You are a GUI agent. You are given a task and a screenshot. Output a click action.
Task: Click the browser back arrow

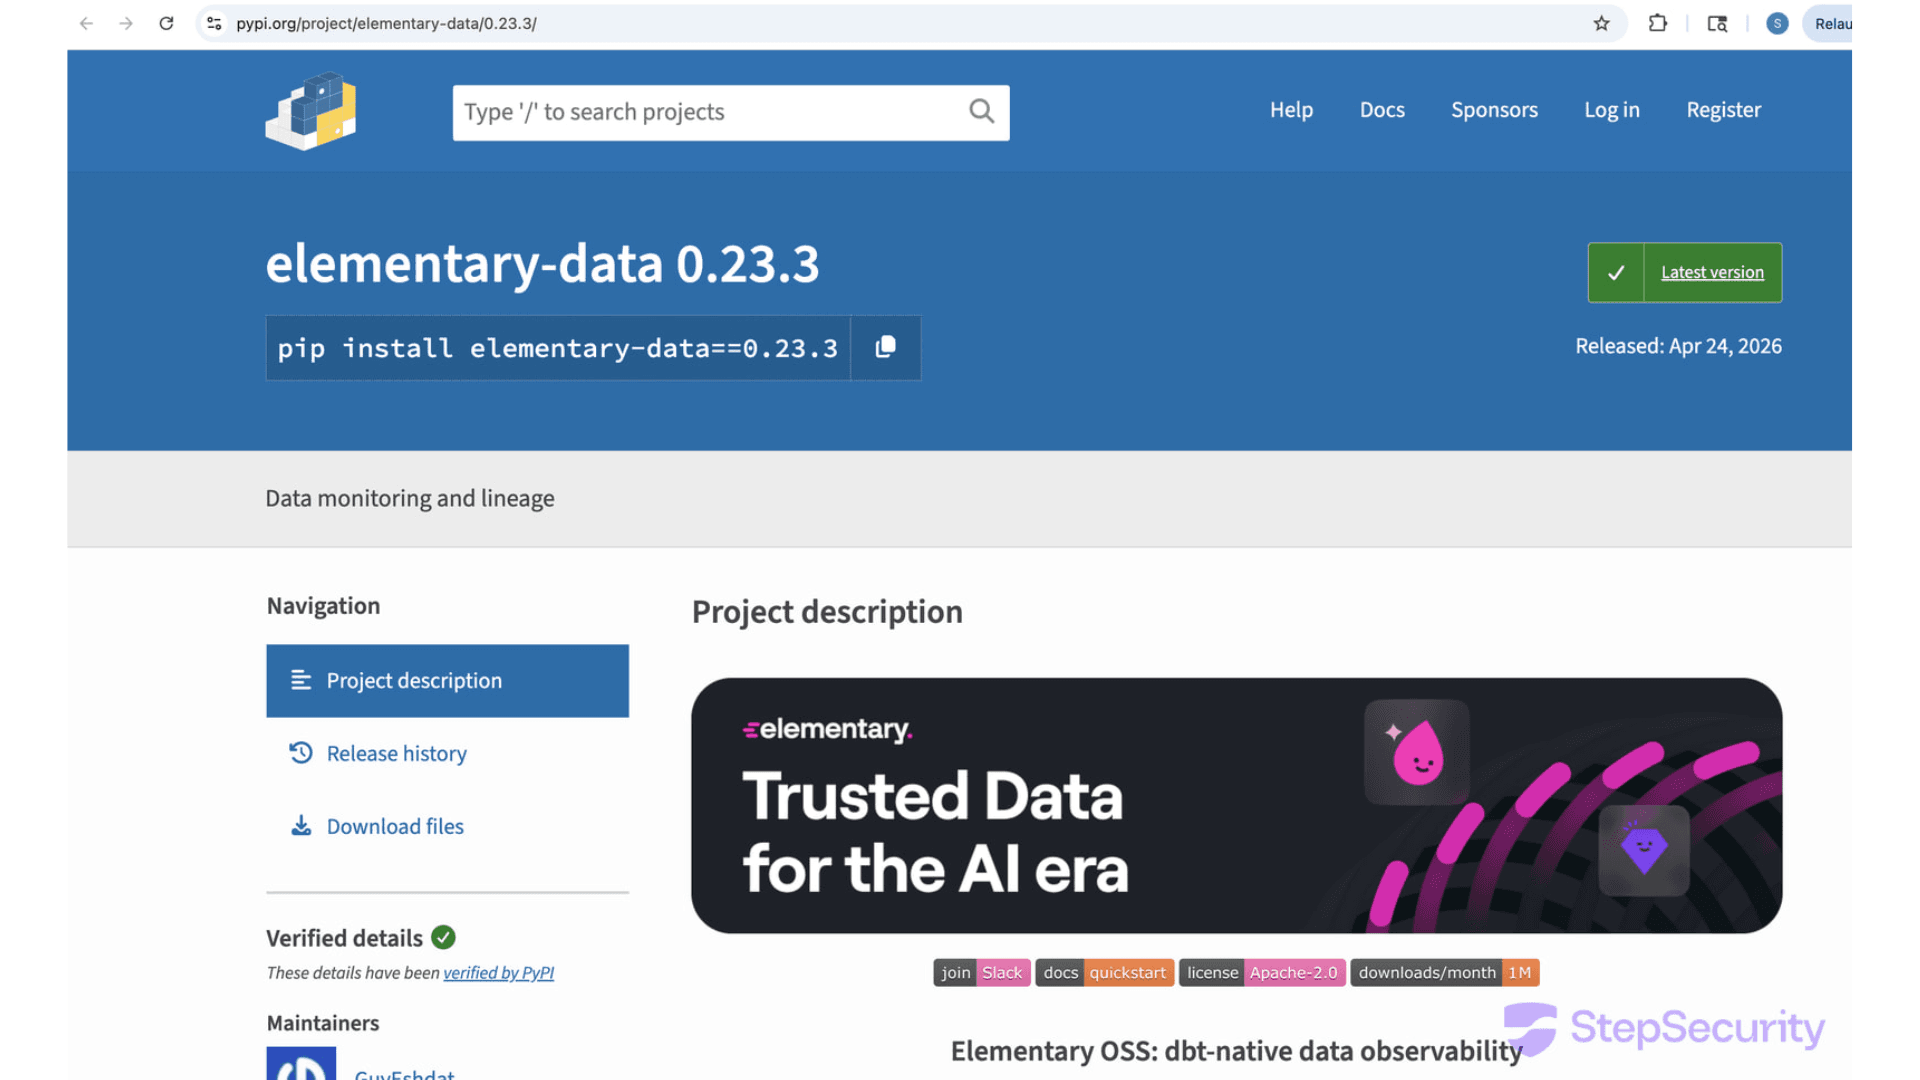87,23
